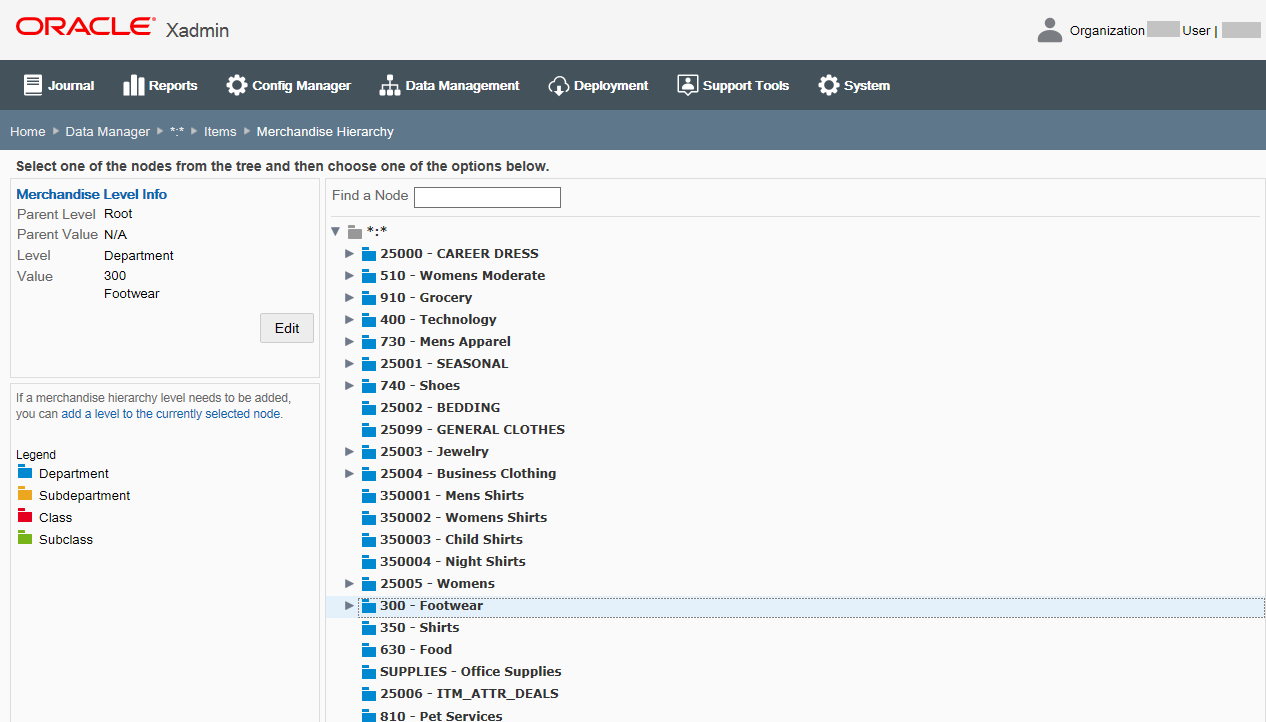Screen dimensions: 1266x722
Task: Expand the 25004 - Business Clothing node
Action: click(x=350, y=473)
